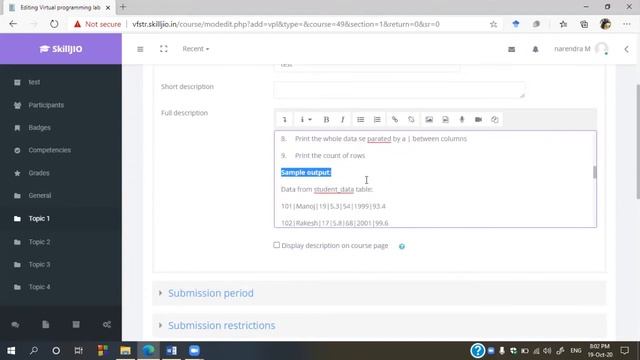Viewport: 640px width, 360px height.
Task: Open browser settings ellipsis menu
Action: pyautogui.click(x=627, y=24)
